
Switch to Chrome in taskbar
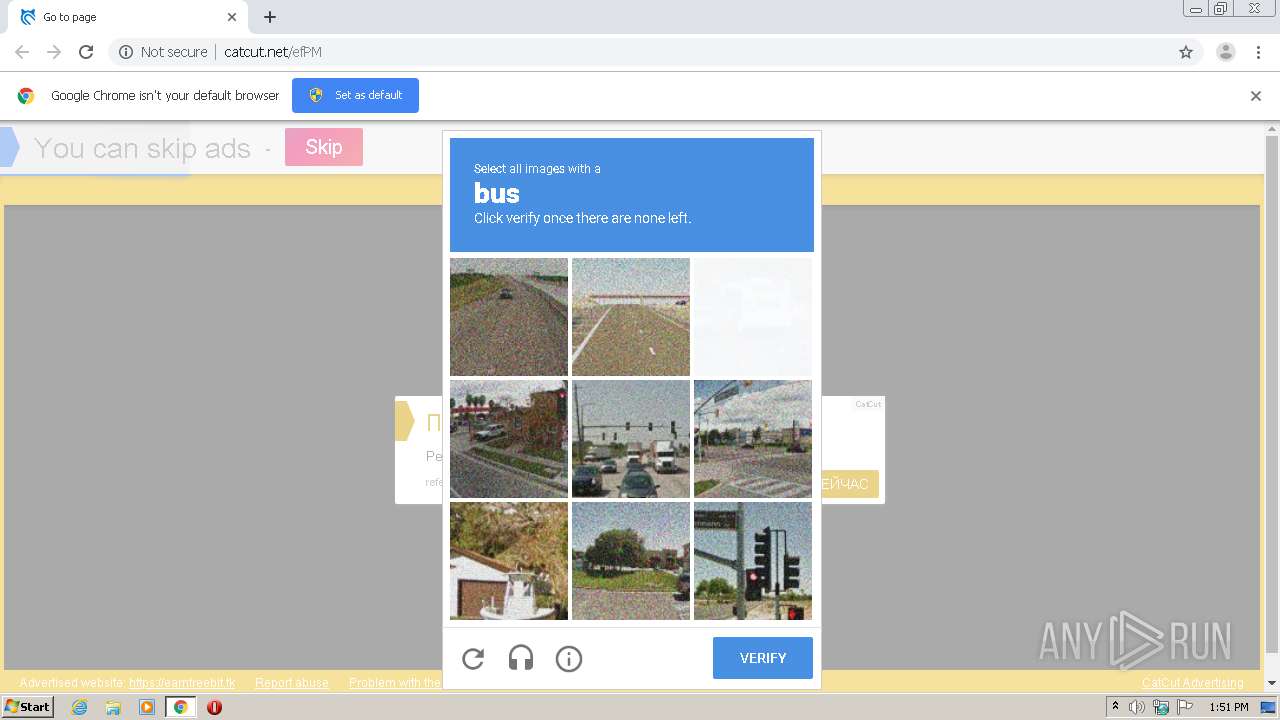180,707
